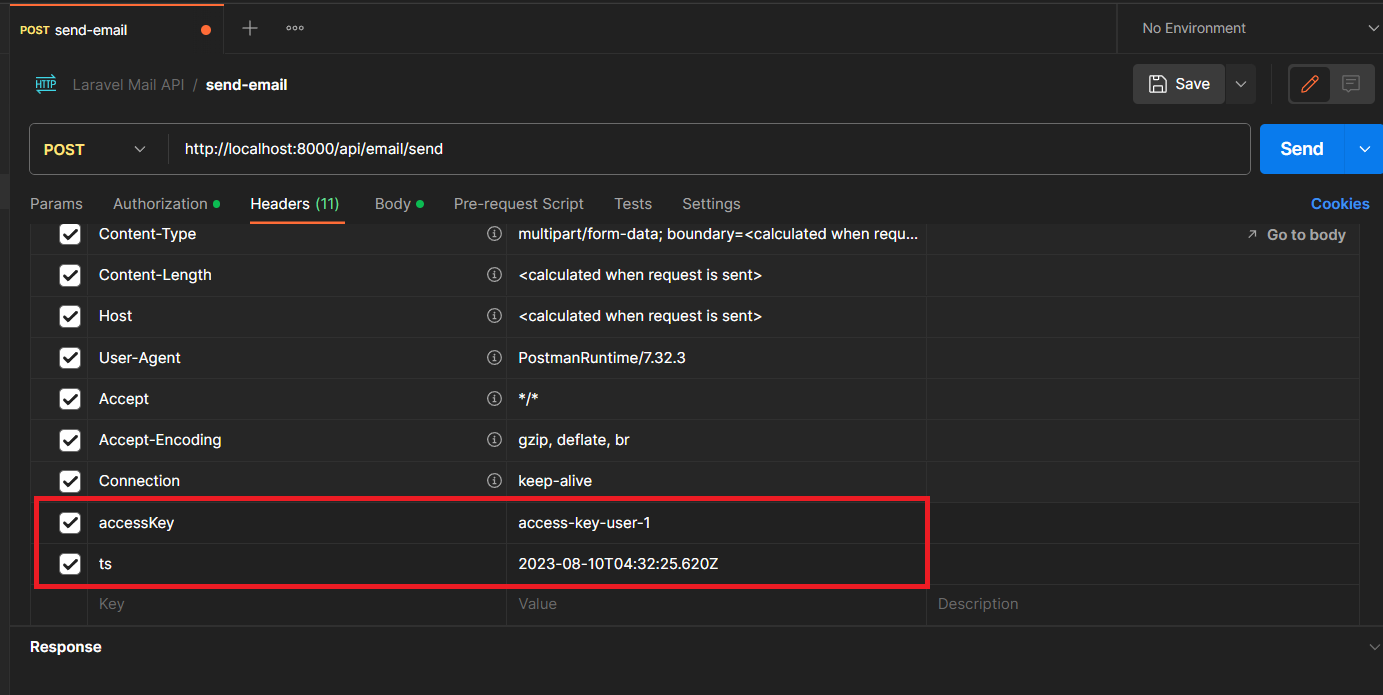Disable the ts header checkbox
Screen dimensions: 1383x695
pos(70,564)
